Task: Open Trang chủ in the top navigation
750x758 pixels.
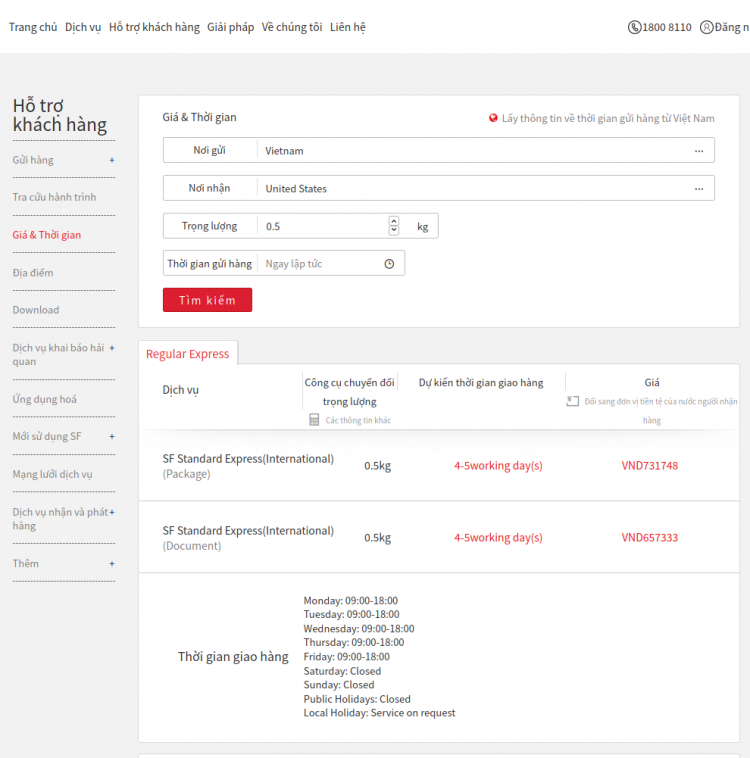Action: pos(33,27)
